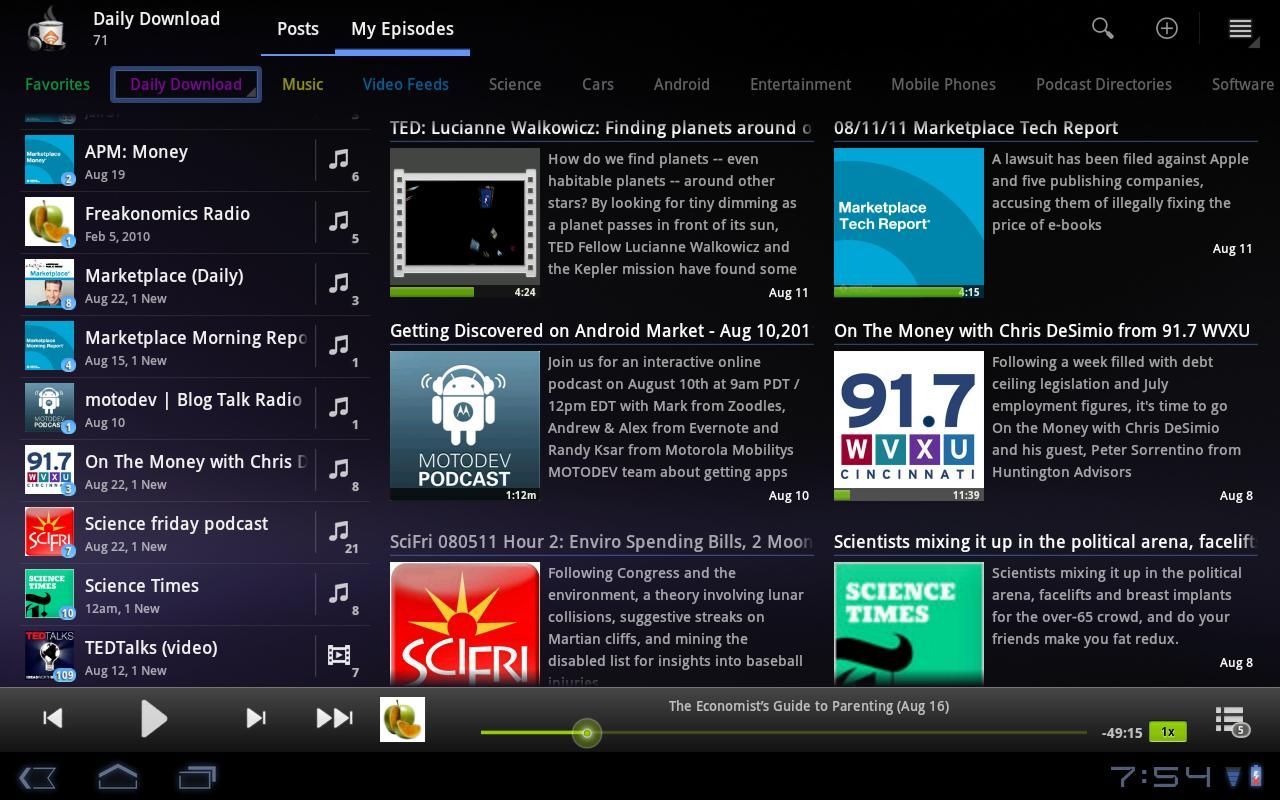Play the currently loaded episode
The width and height of the screenshot is (1280, 800).
(154, 718)
